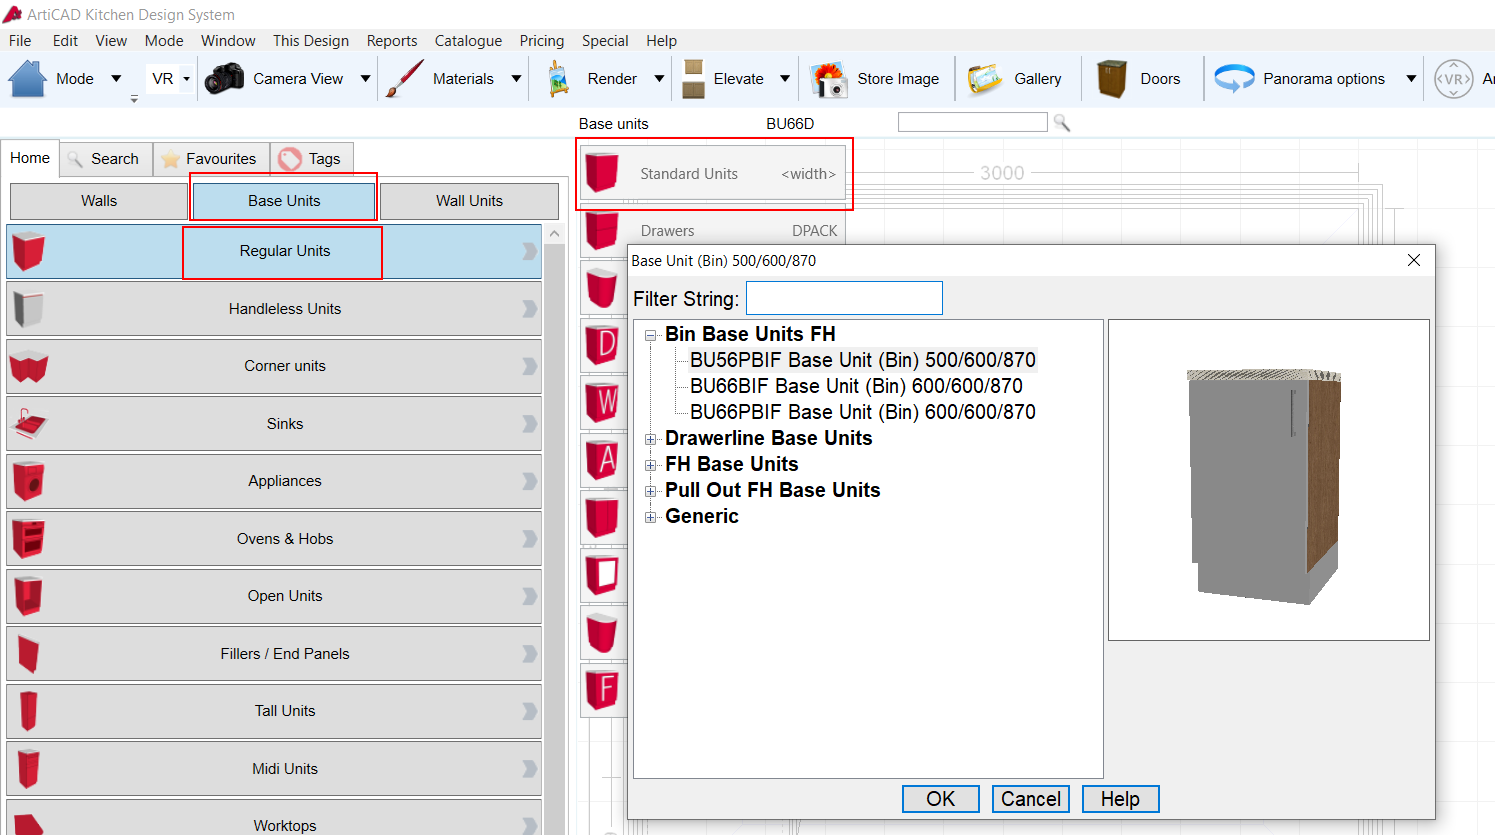
Task: Click the Sinks category icon
Action: (x=28, y=424)
